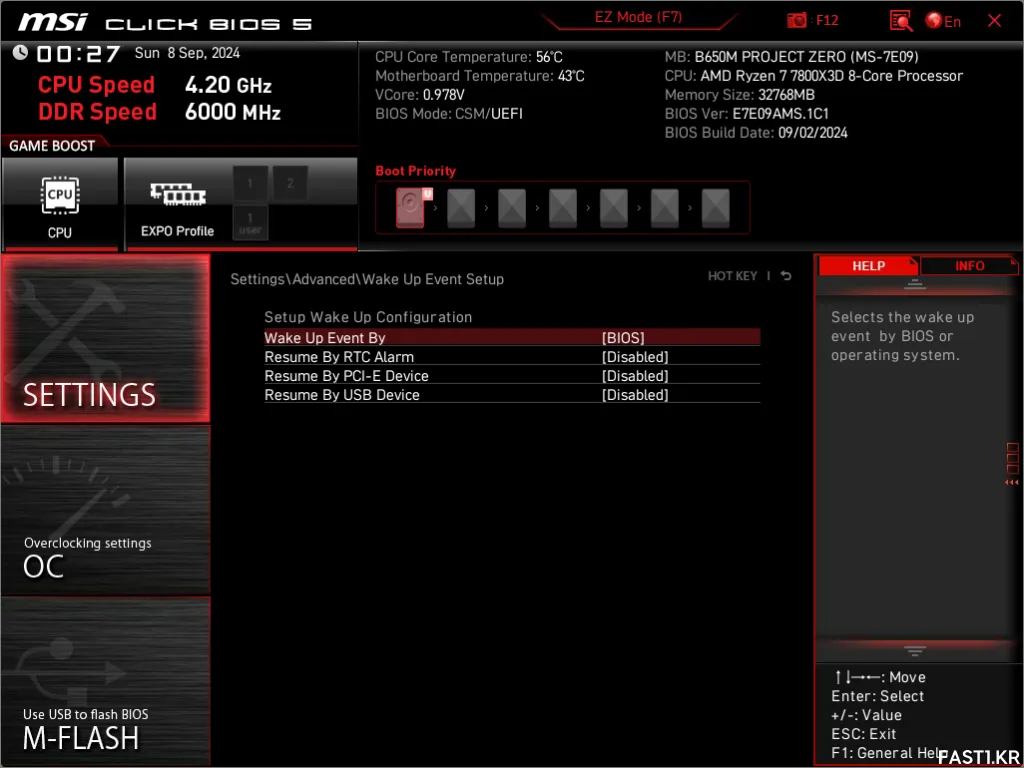Viewport: 1024px width, 768px height.
Task: Change Resume By PCI-E Device [Disabled] value
Action: [x=635, y=376]
